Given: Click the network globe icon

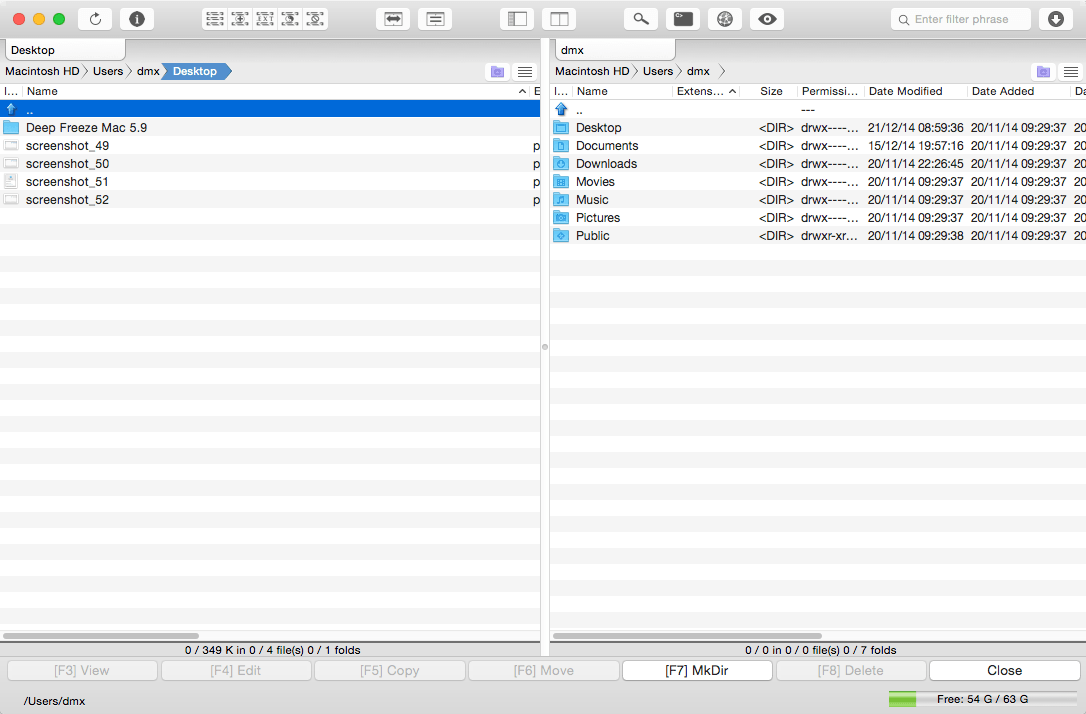Looking at the screenshot, I should click(725, 19).
